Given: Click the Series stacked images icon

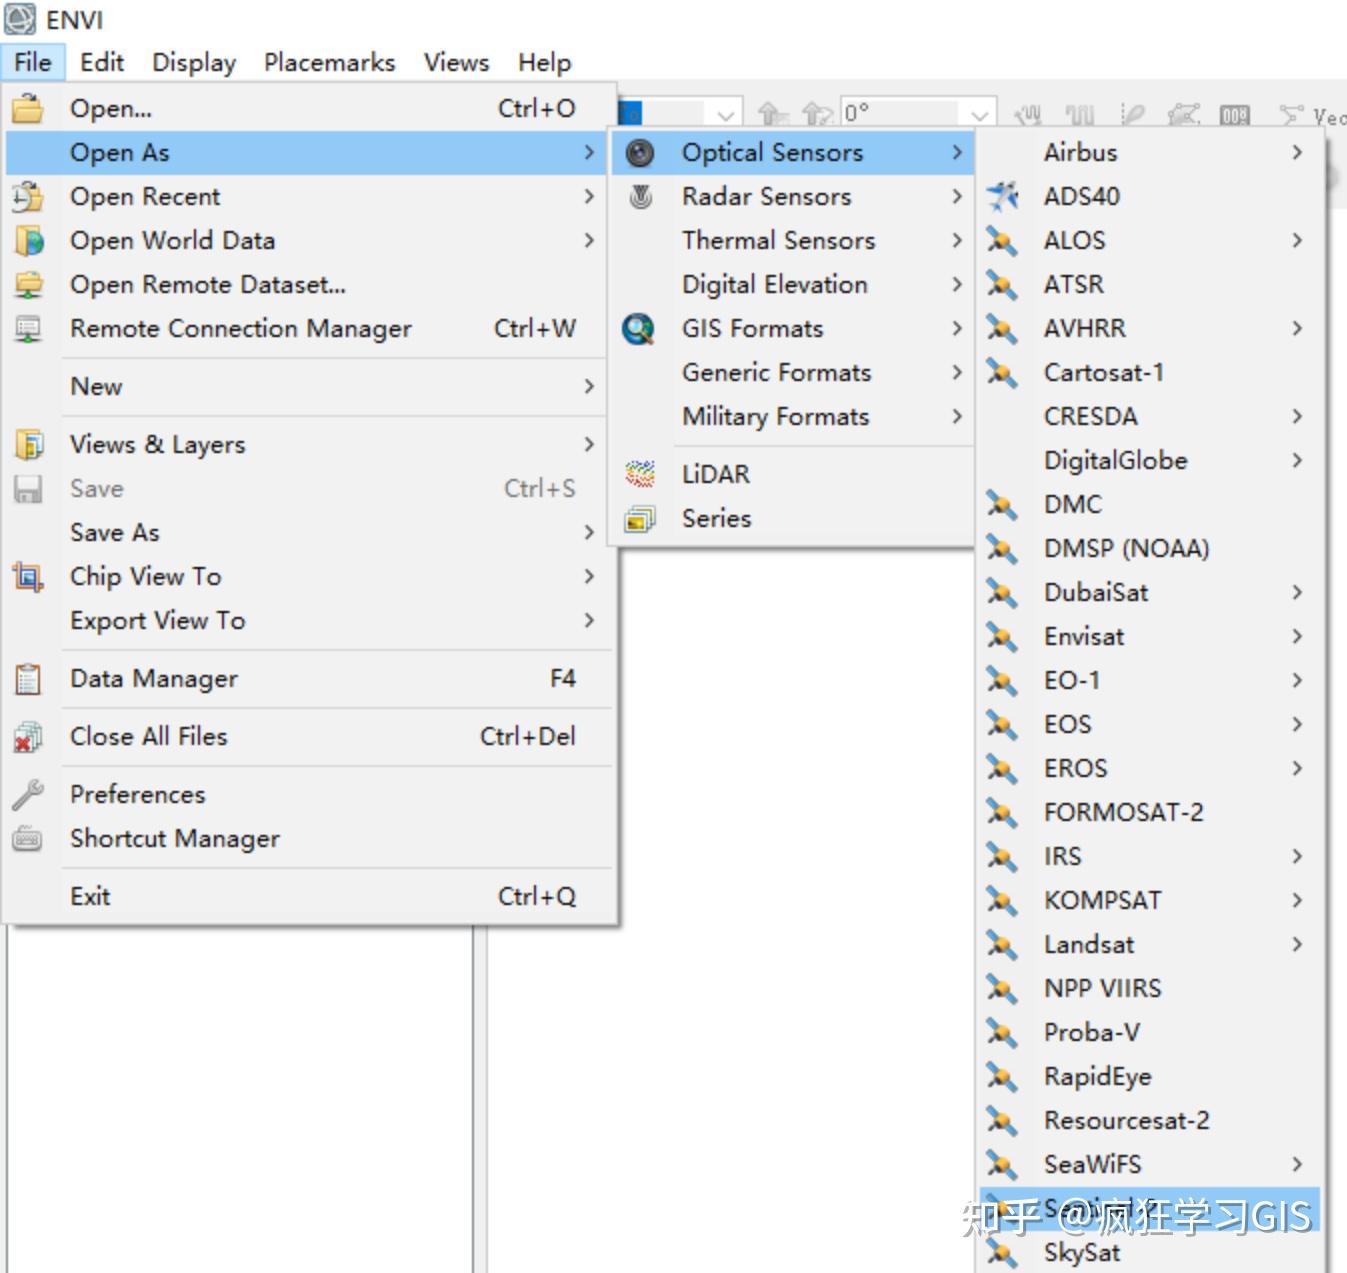Looking at the screenshot, I should 640,518.
